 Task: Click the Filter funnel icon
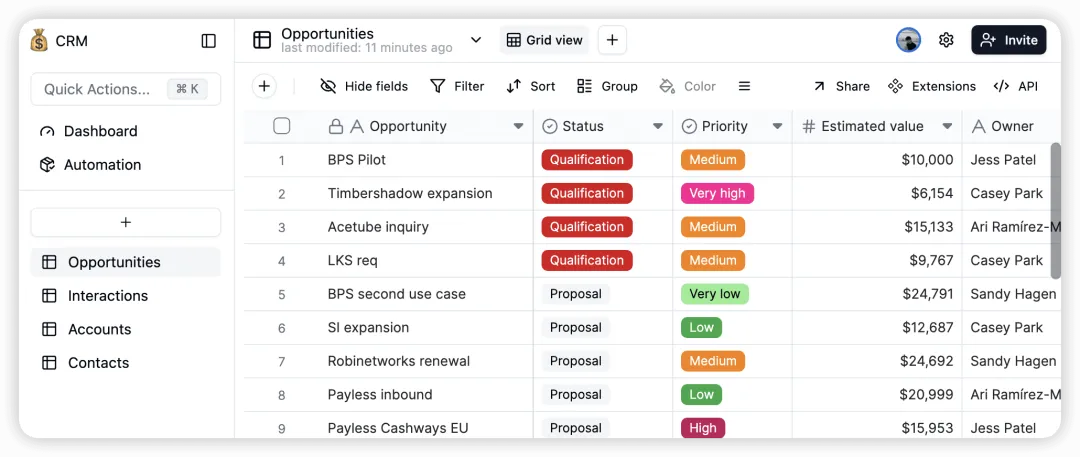(438, 86)
